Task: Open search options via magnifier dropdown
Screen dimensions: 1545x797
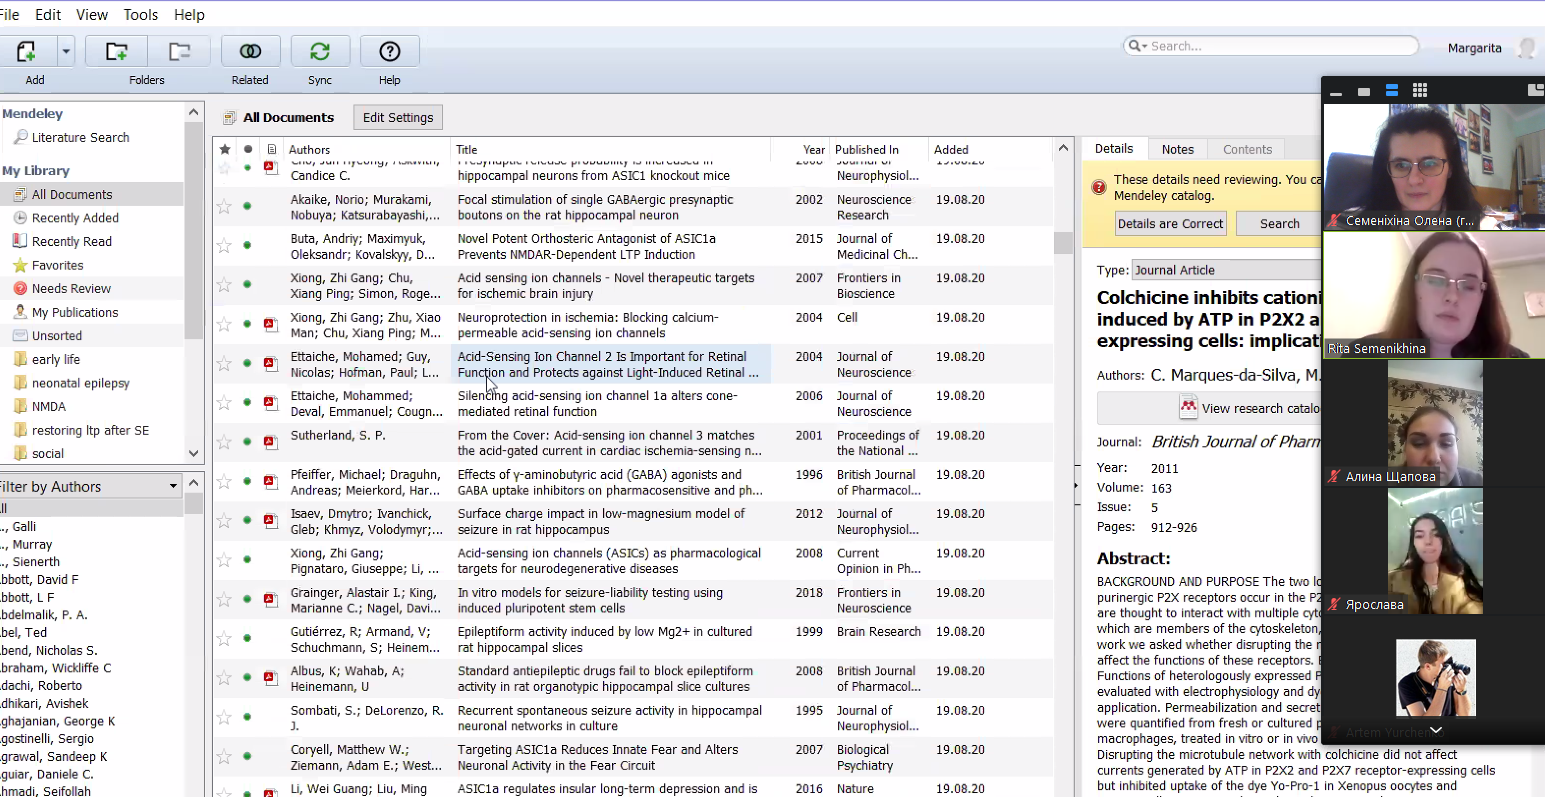Action: click(1136, 46)
